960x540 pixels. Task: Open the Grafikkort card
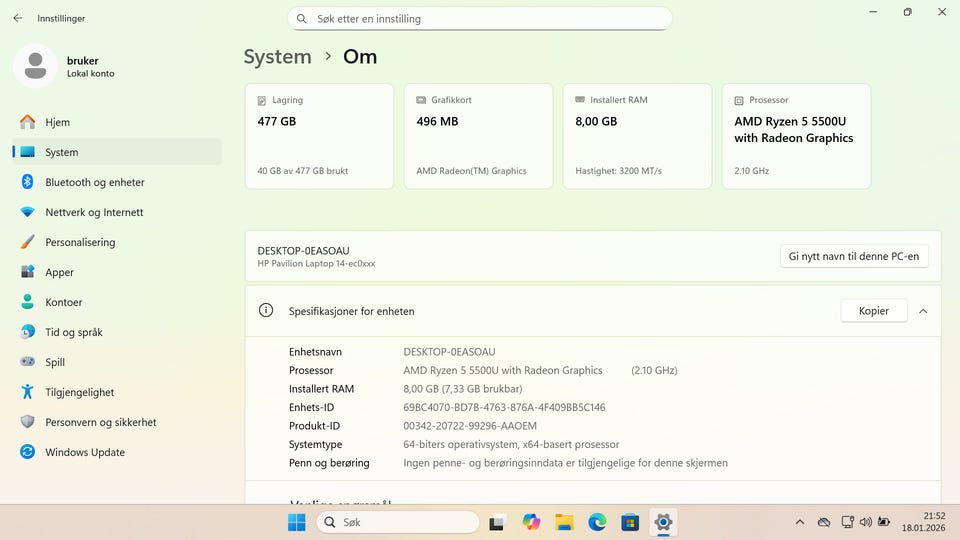pyautogui.click(x=478, y=136)
